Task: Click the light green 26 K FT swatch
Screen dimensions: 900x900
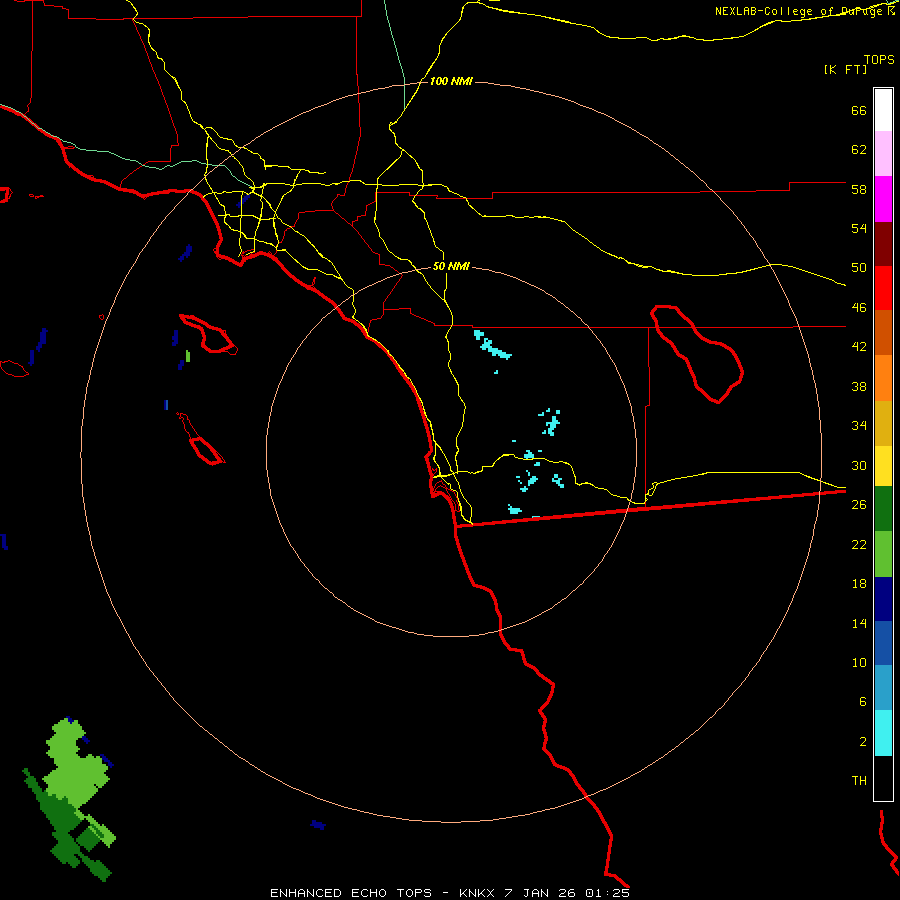Action: (x=883, y=554)
